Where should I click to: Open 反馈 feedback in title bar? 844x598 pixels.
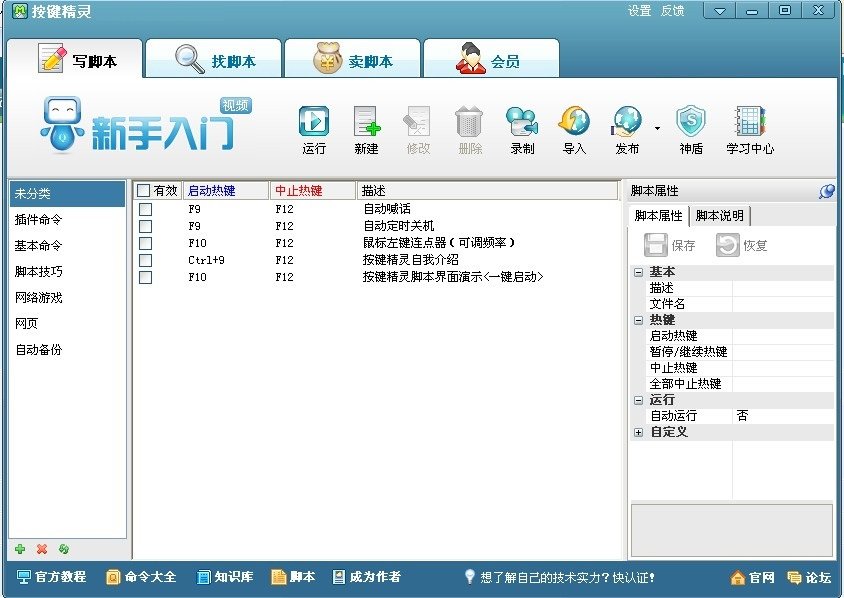(672, 11)
